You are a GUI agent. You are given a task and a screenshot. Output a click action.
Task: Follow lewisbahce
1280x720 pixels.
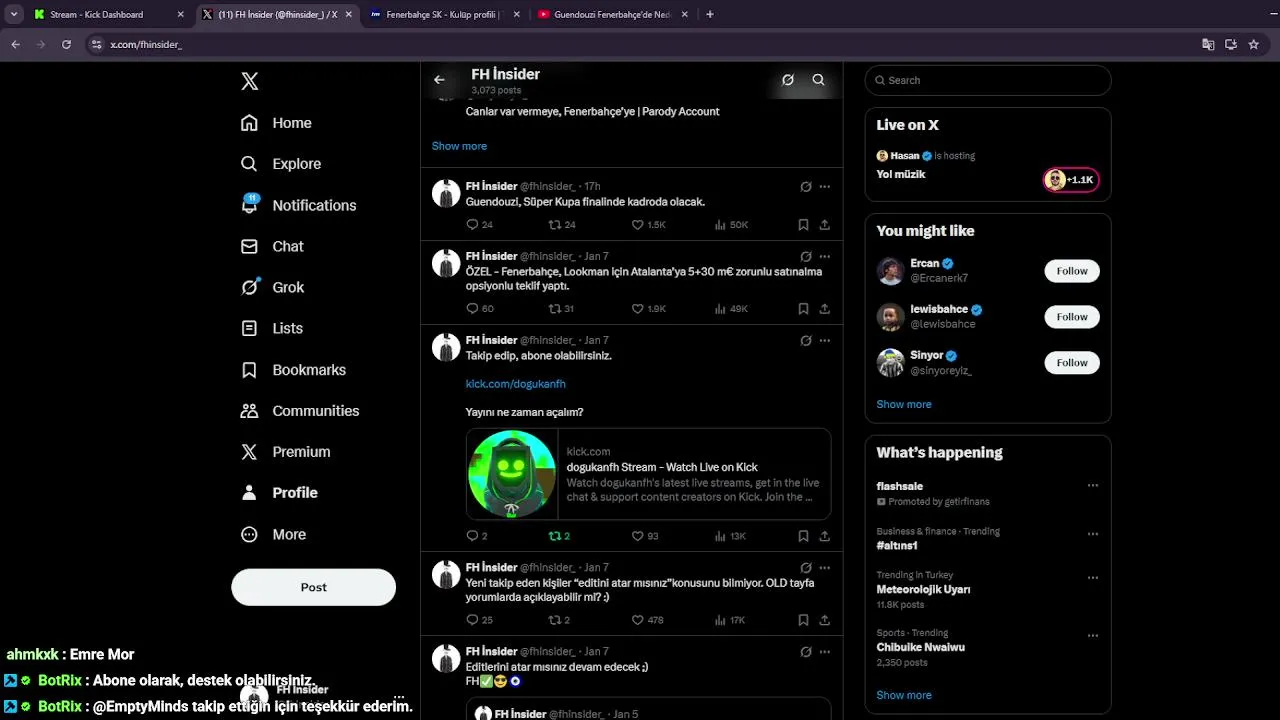[x=1072, y=317]
